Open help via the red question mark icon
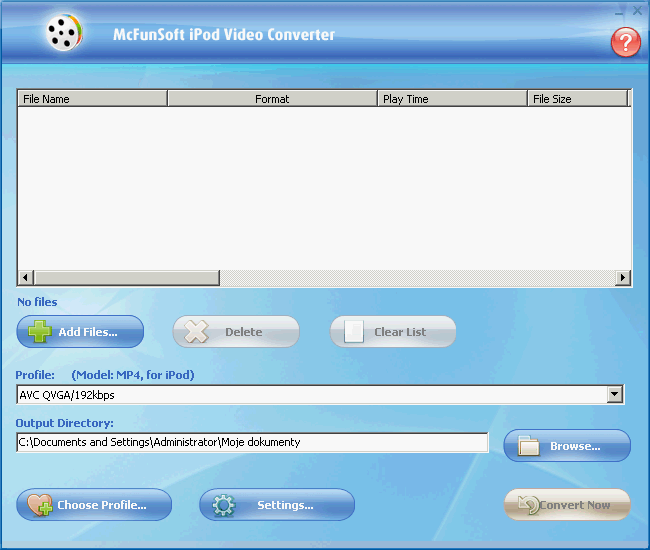650x550 pixels. 626,42
